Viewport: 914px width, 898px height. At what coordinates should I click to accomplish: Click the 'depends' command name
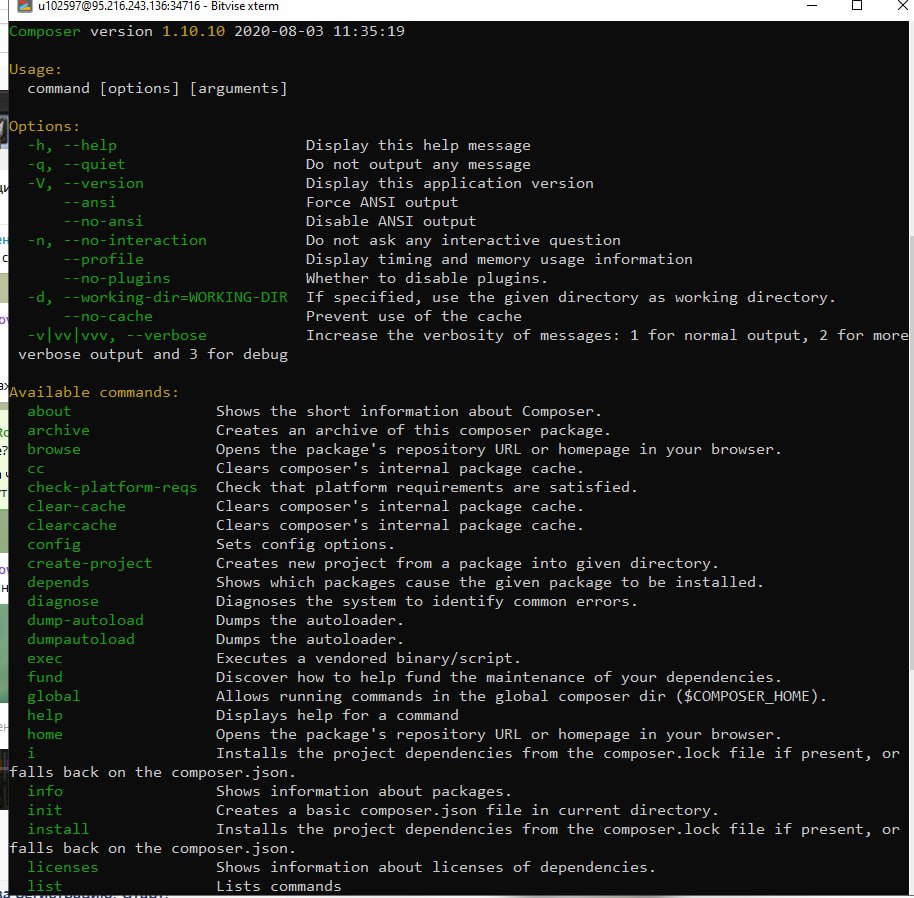[x=58, y=583]
